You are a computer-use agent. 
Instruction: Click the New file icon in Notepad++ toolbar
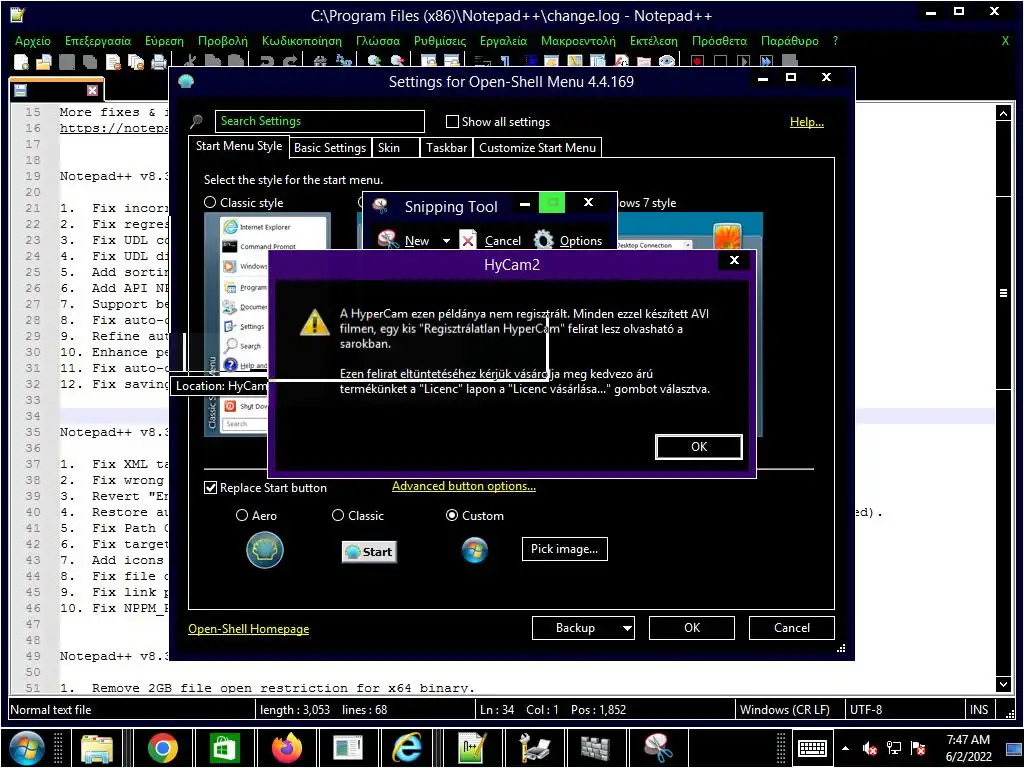coord(21,62)
